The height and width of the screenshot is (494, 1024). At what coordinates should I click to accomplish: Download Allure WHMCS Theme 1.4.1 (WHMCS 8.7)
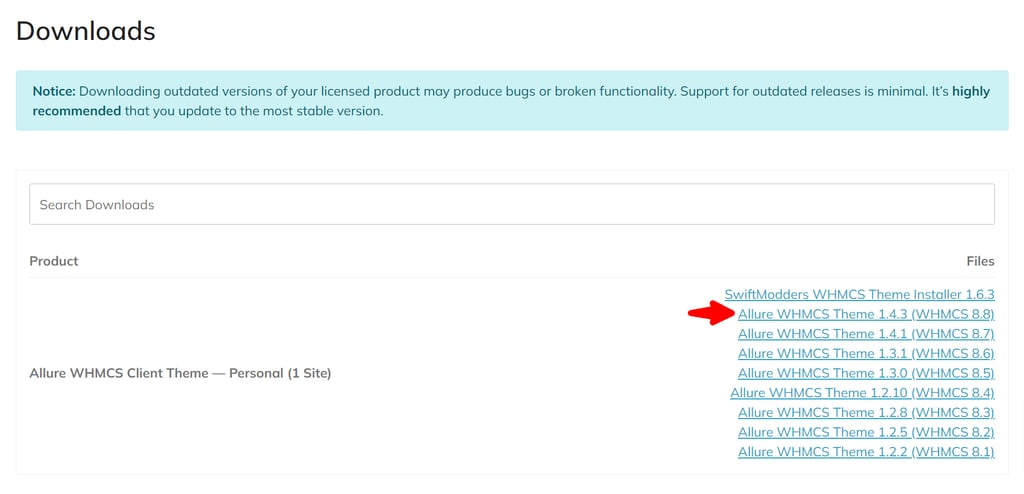click(x=866, y=334)
